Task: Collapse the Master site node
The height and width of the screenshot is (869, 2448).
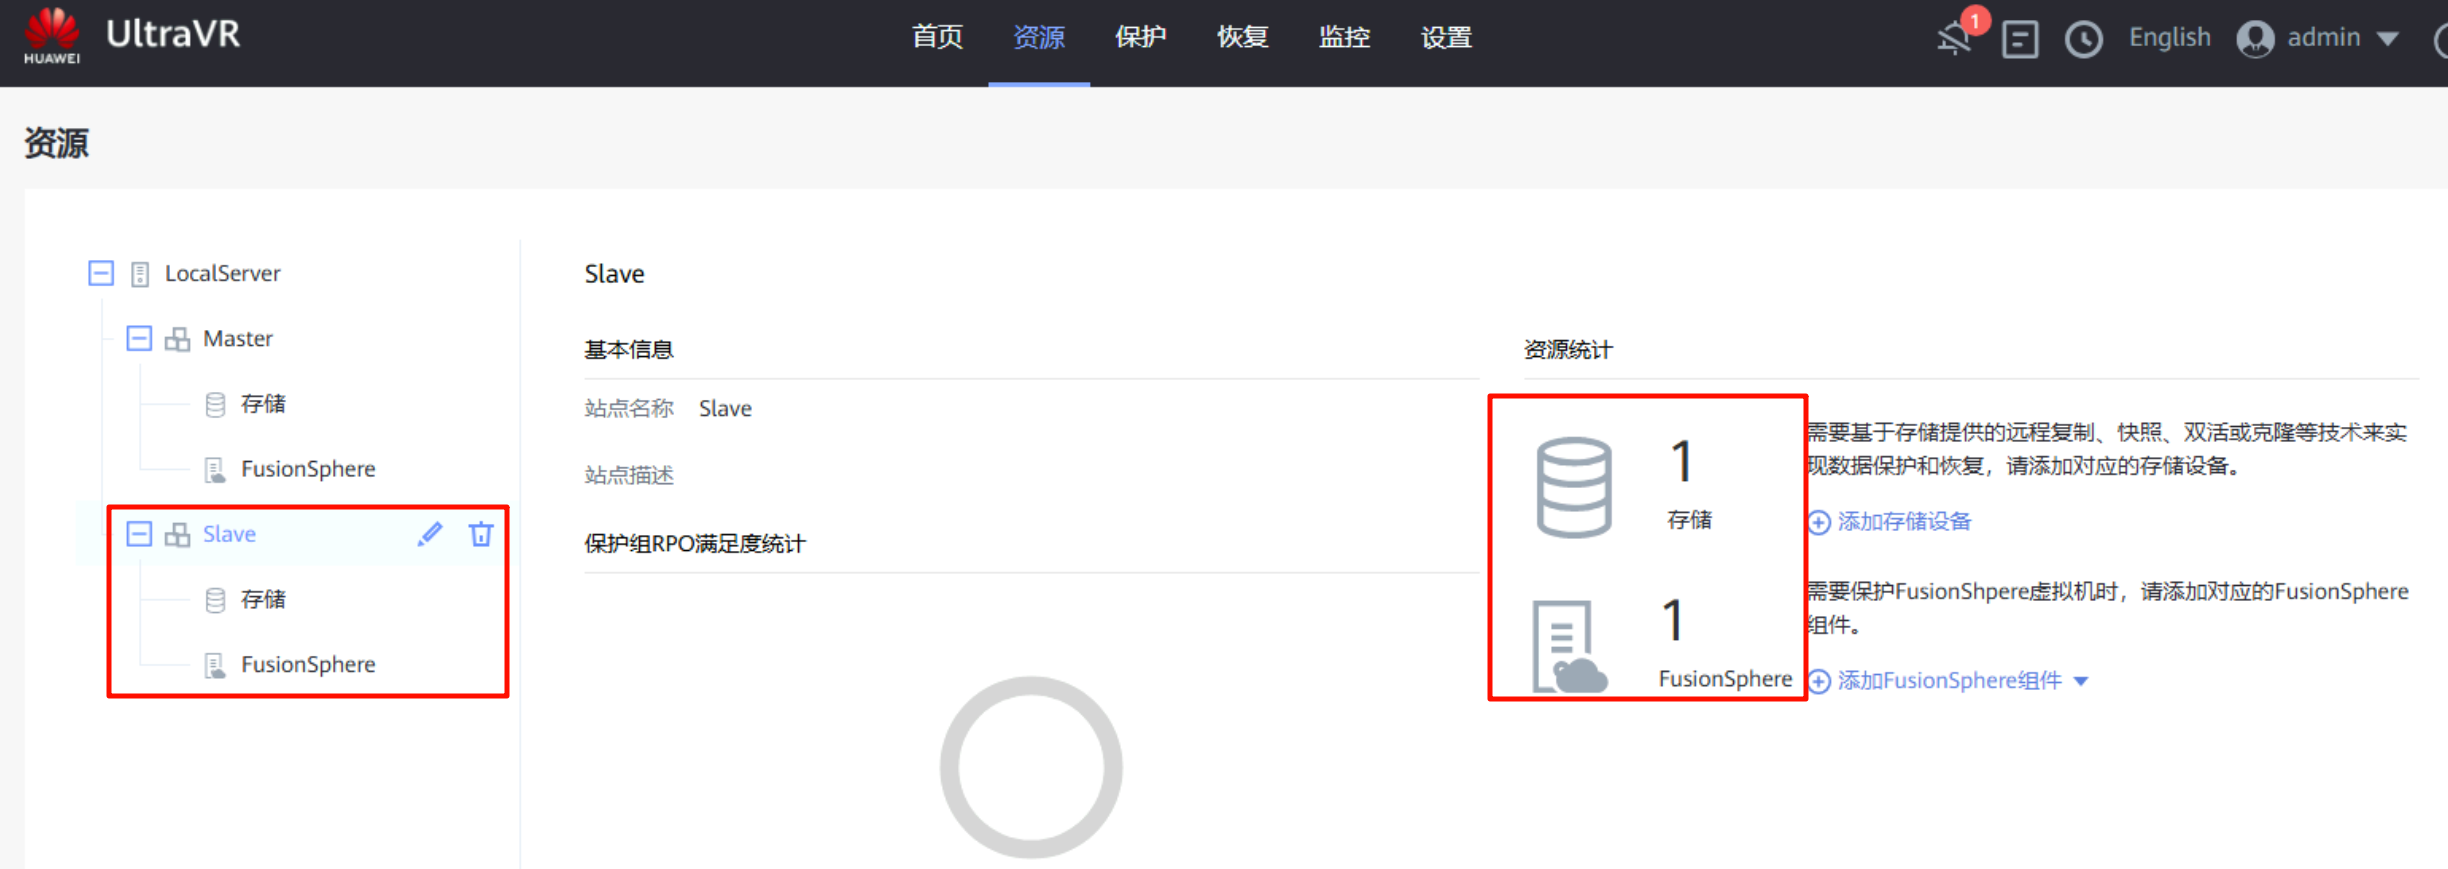Action: (139, 338)
